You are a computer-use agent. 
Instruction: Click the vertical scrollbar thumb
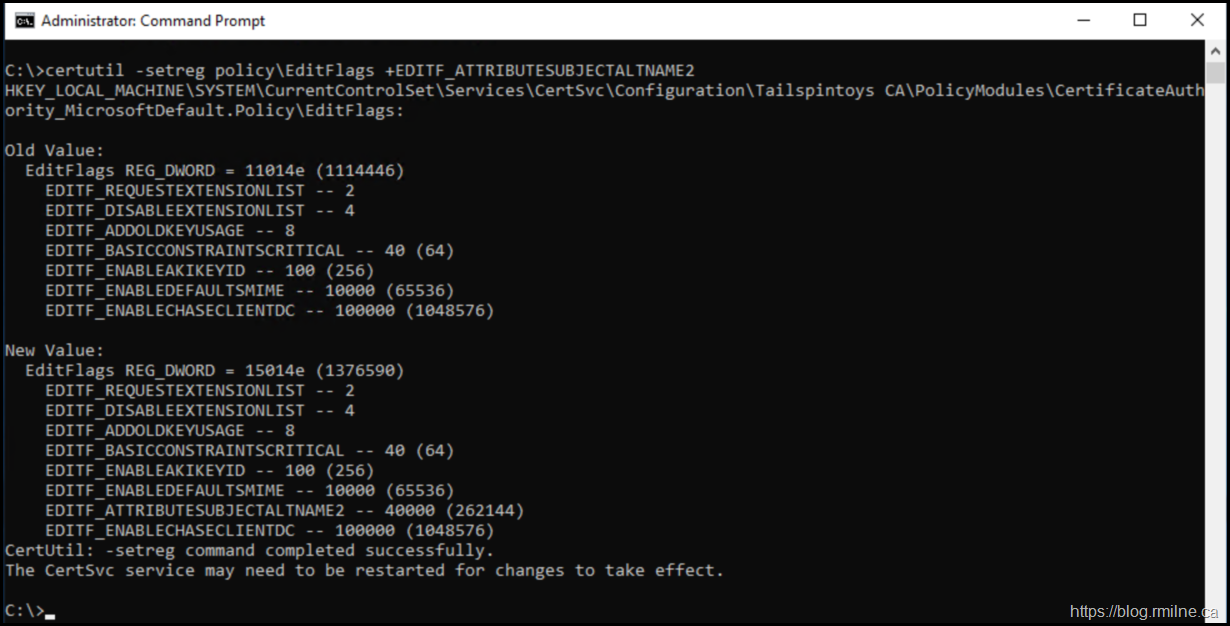point(1215,74)
